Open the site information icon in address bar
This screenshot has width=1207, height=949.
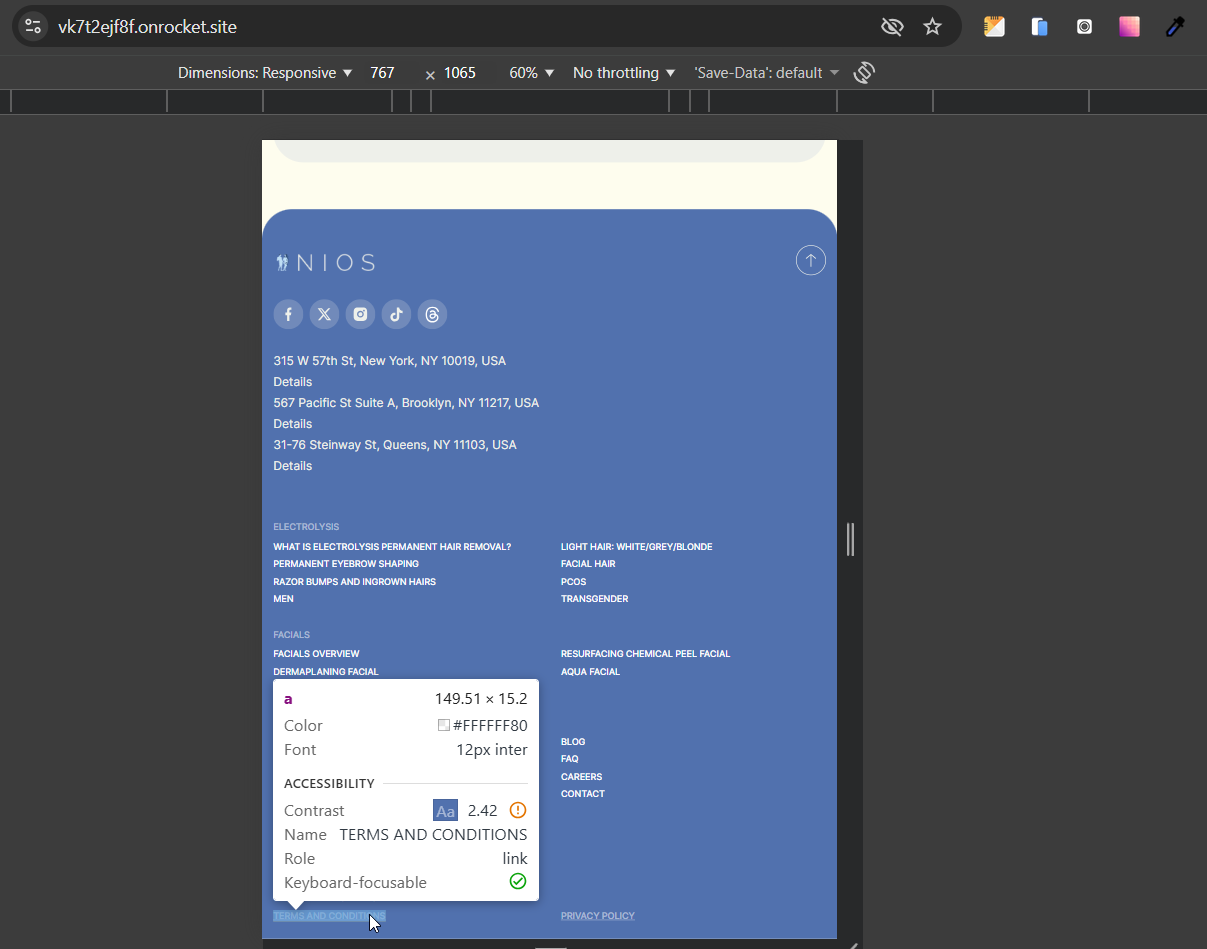(x=33, y=26)
